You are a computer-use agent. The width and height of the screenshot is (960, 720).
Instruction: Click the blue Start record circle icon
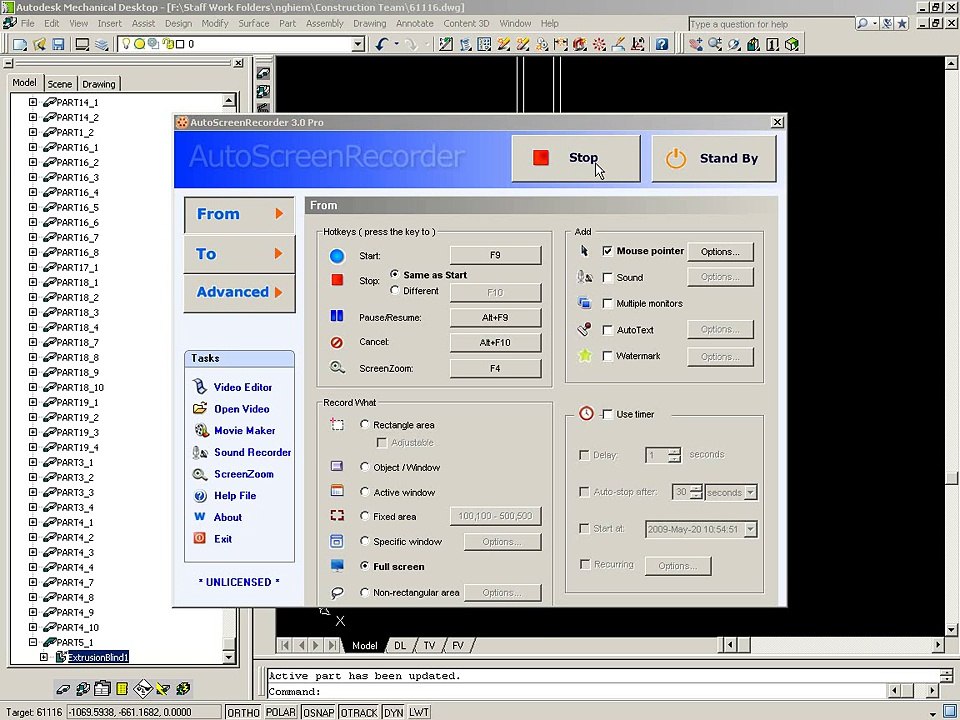(337, 256)
